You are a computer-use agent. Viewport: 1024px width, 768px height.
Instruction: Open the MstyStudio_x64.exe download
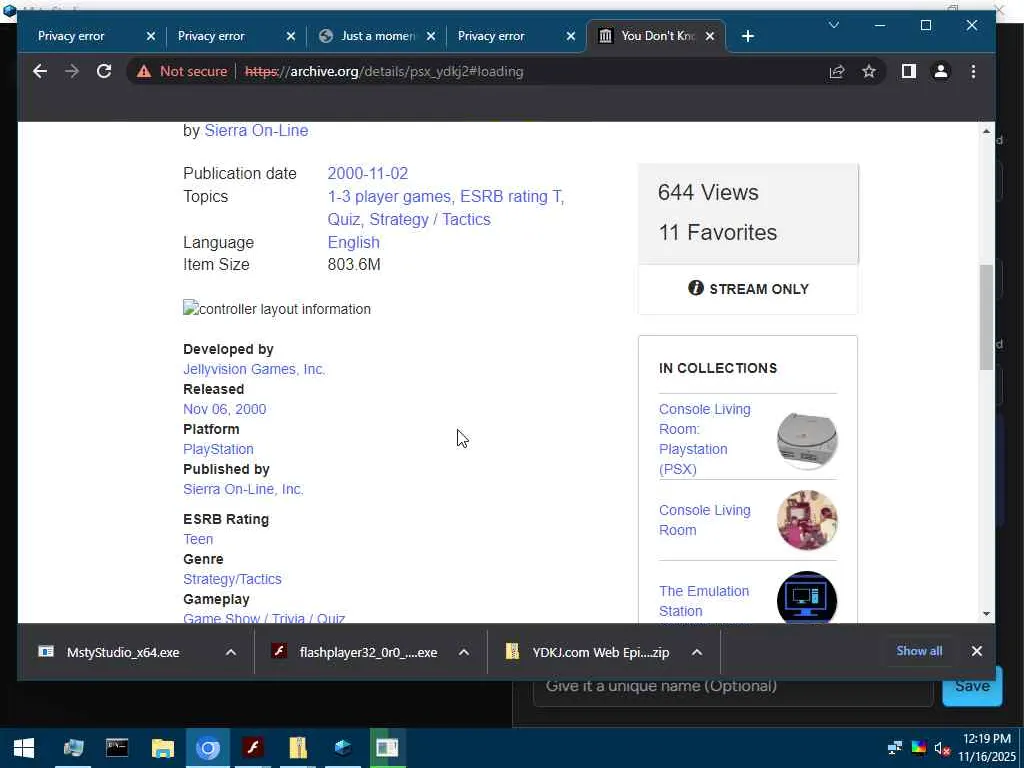(x=123, y=652)
